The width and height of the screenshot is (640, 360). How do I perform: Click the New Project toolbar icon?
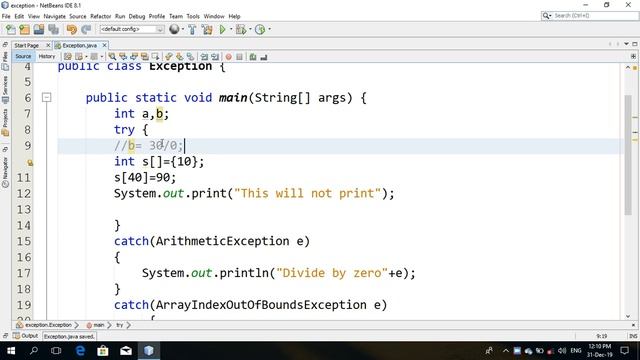(24, 29)
